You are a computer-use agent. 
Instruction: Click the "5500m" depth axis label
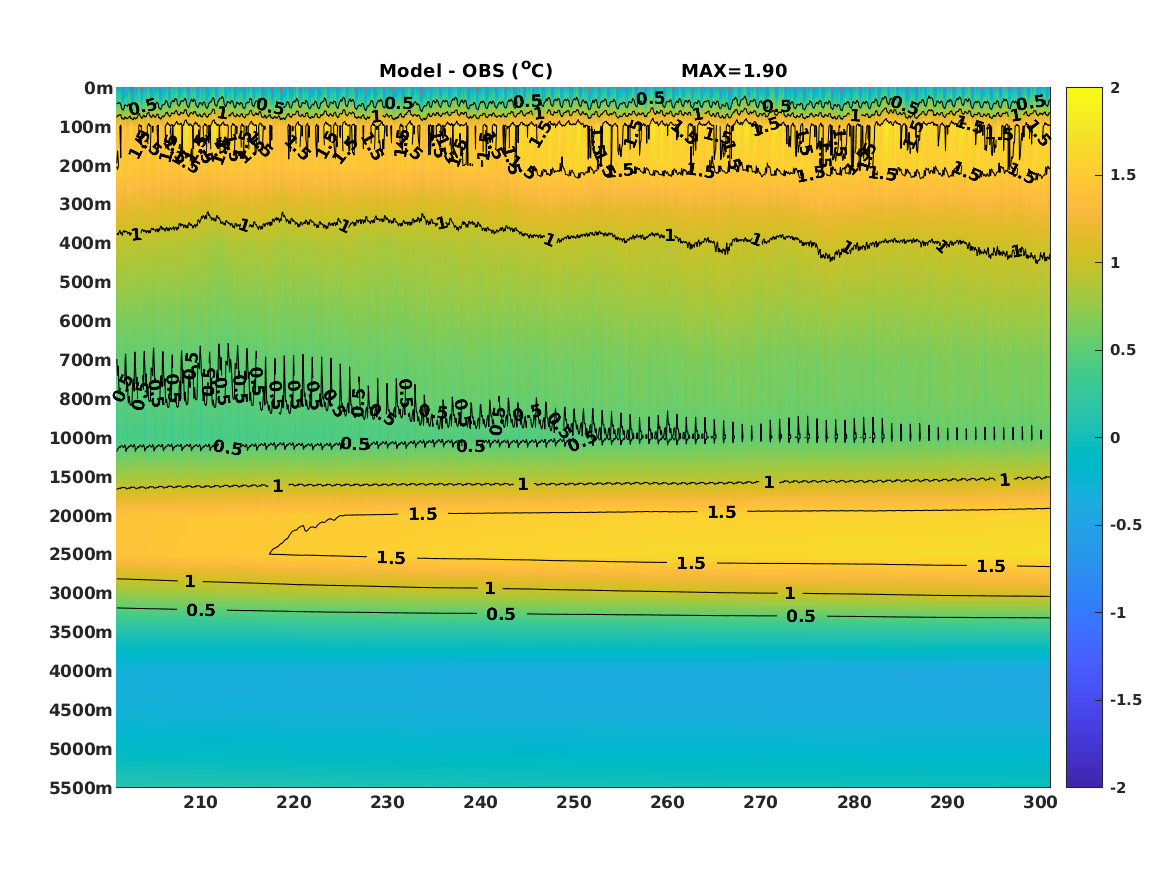[x=81, y=787]
